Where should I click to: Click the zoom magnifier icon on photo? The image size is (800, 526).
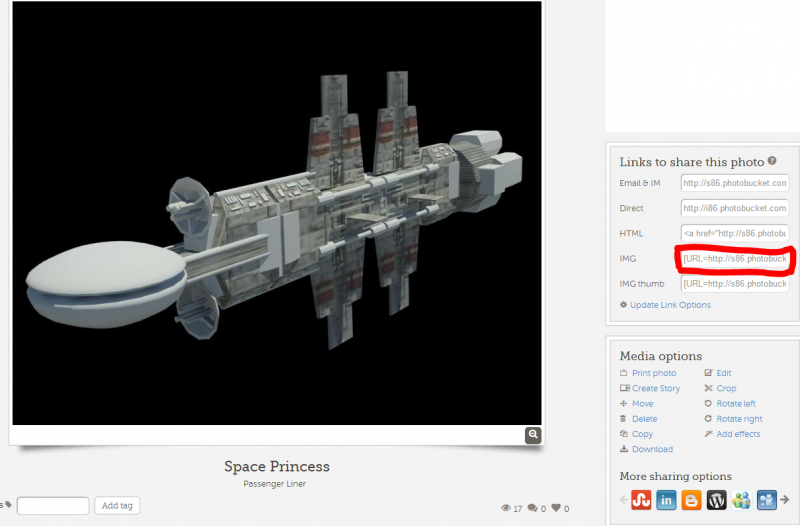point(534,435)
